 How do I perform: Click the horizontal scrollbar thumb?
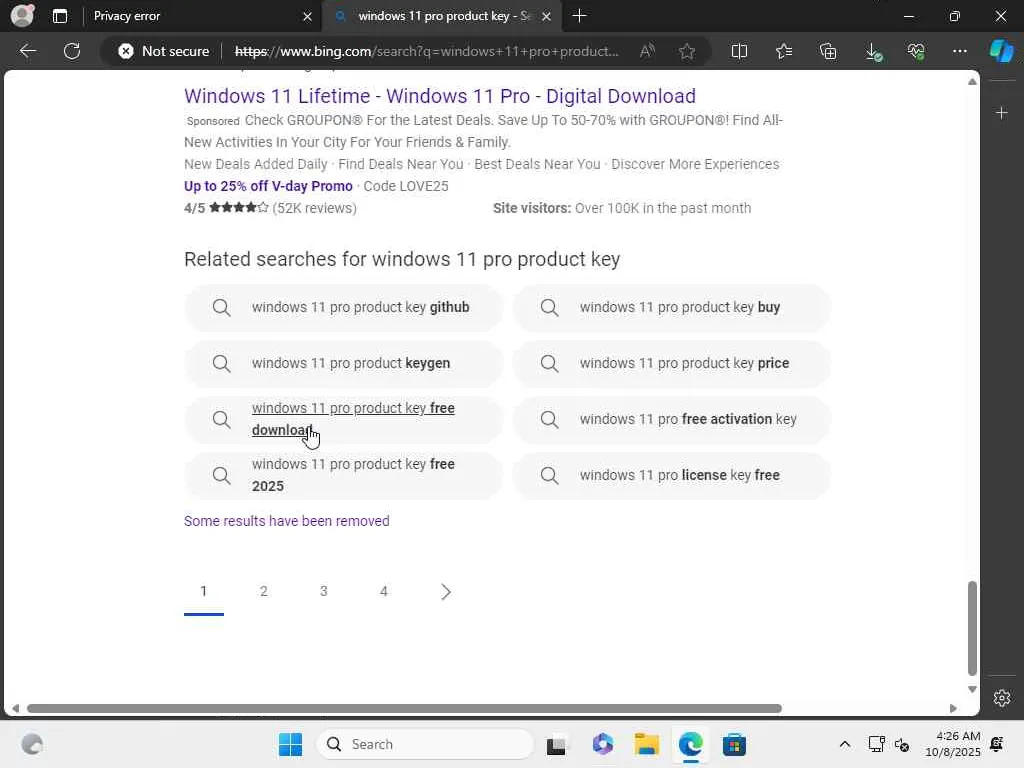[404, 709]
